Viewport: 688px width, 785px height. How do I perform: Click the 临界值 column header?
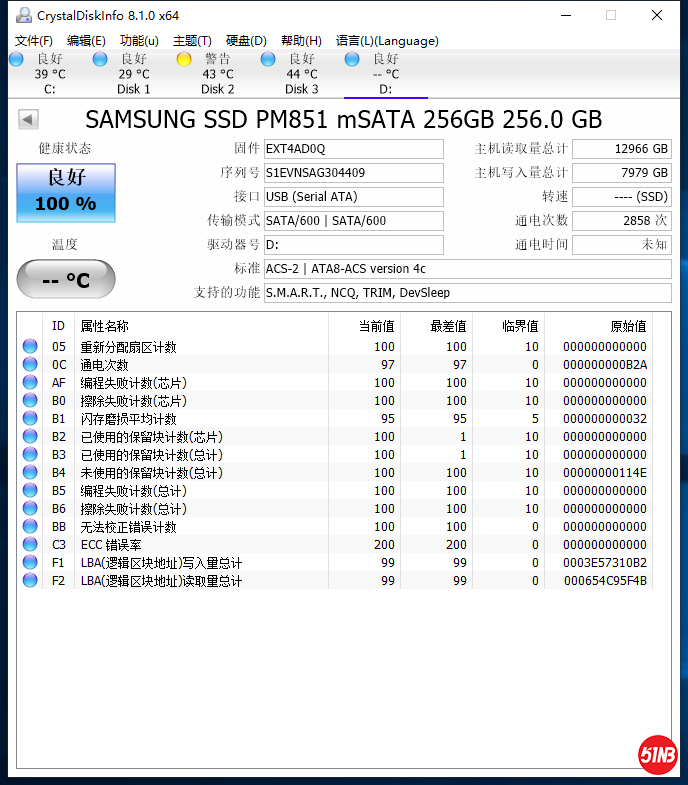pyautogui.click(x=509, y=326)
